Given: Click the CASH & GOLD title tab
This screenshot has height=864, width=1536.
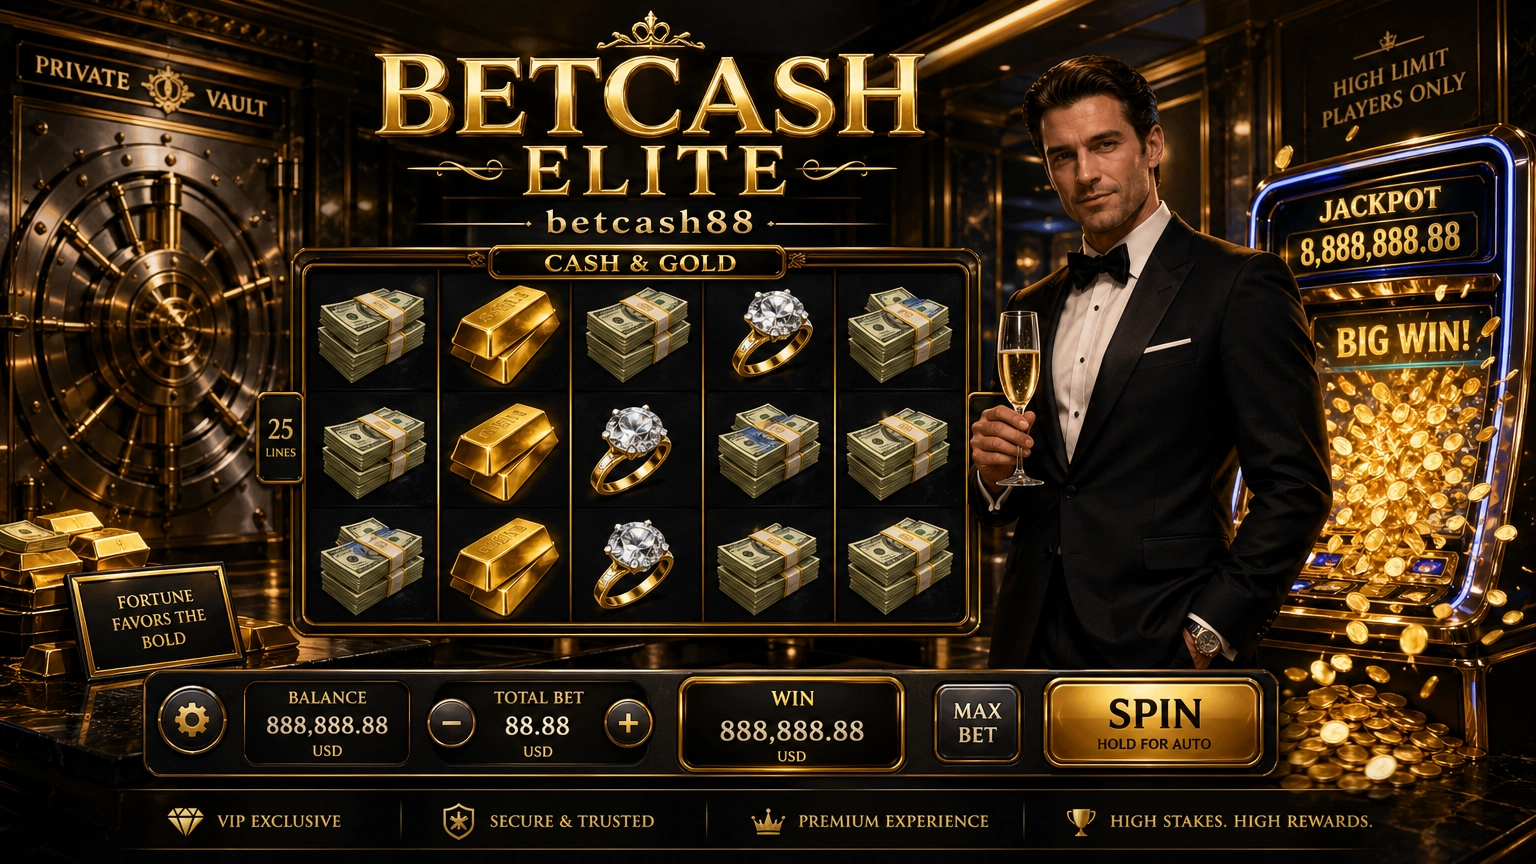Looking at the screenshot, I should coord(638,263).
